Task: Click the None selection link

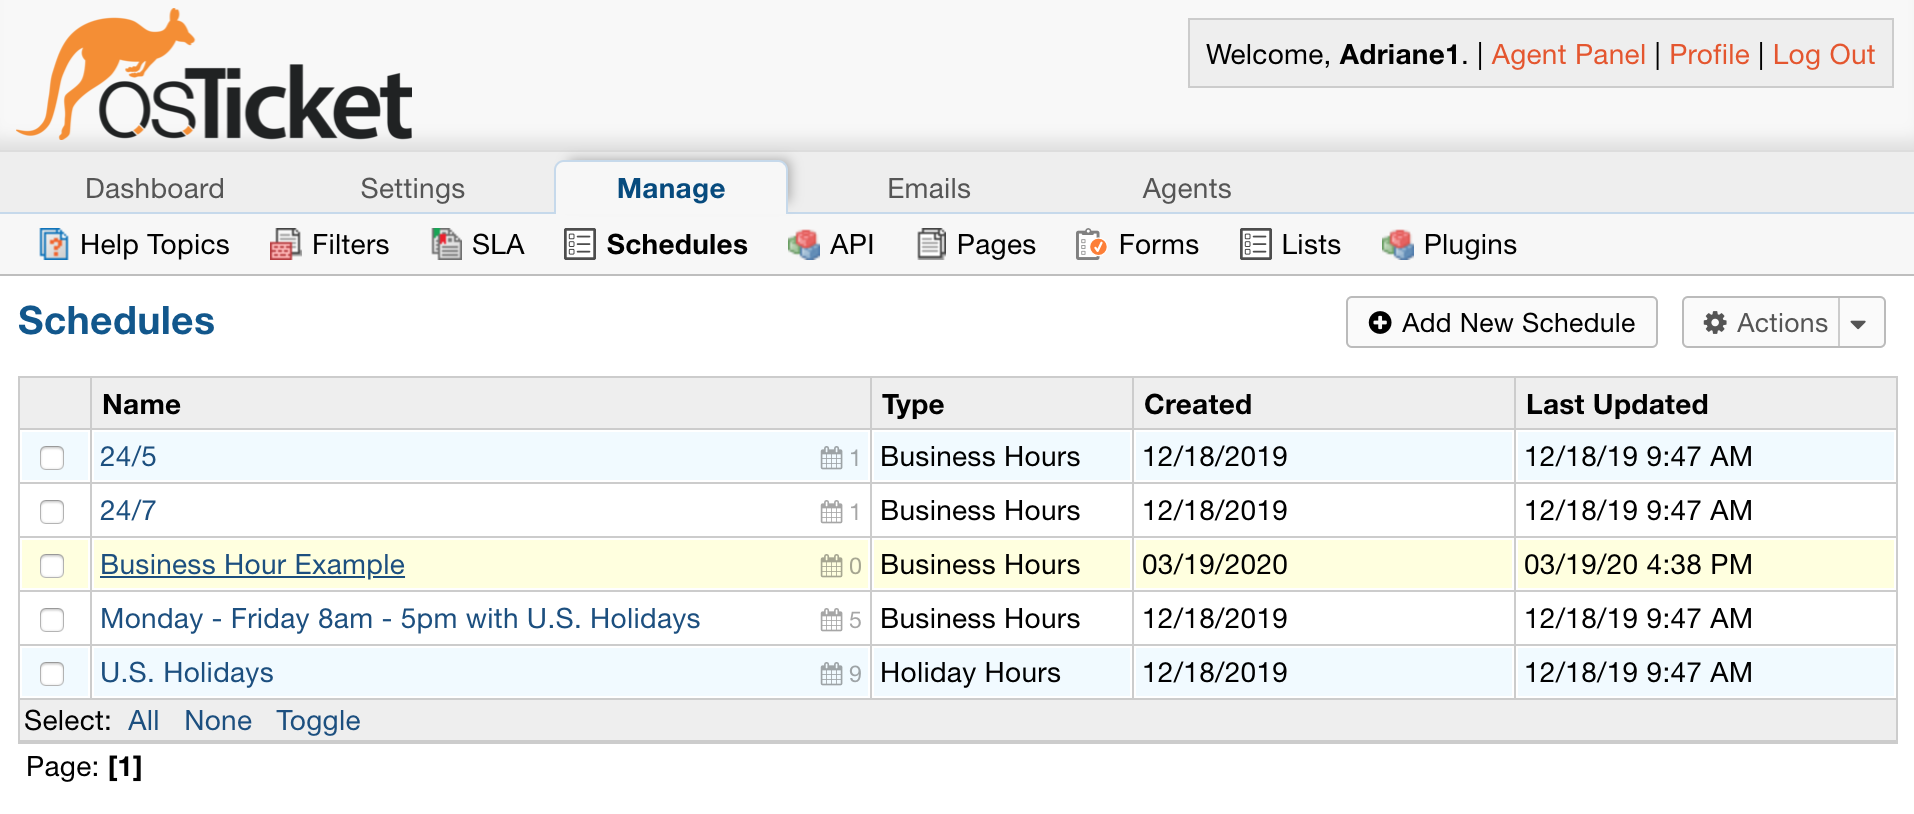Action: 218,721
